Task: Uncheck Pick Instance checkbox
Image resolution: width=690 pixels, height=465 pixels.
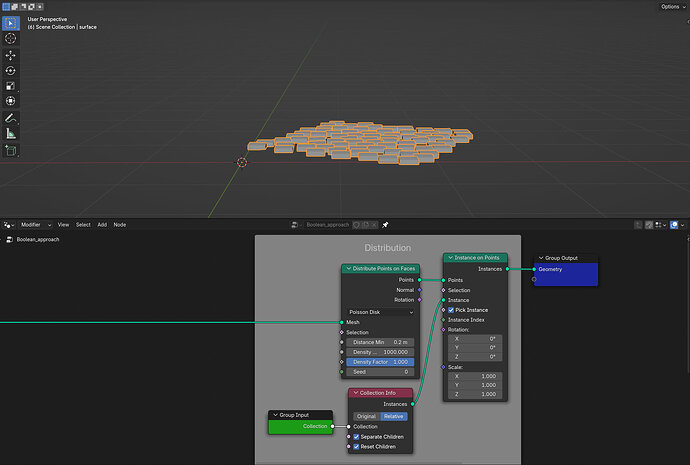Action: pyautogui.click(x=451, y=310)
